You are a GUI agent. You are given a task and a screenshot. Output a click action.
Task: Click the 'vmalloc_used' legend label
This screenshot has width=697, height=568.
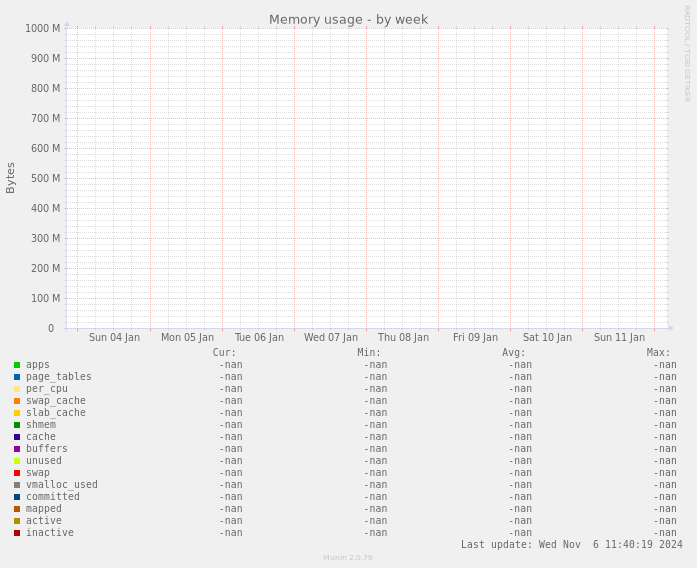point(62,485)
